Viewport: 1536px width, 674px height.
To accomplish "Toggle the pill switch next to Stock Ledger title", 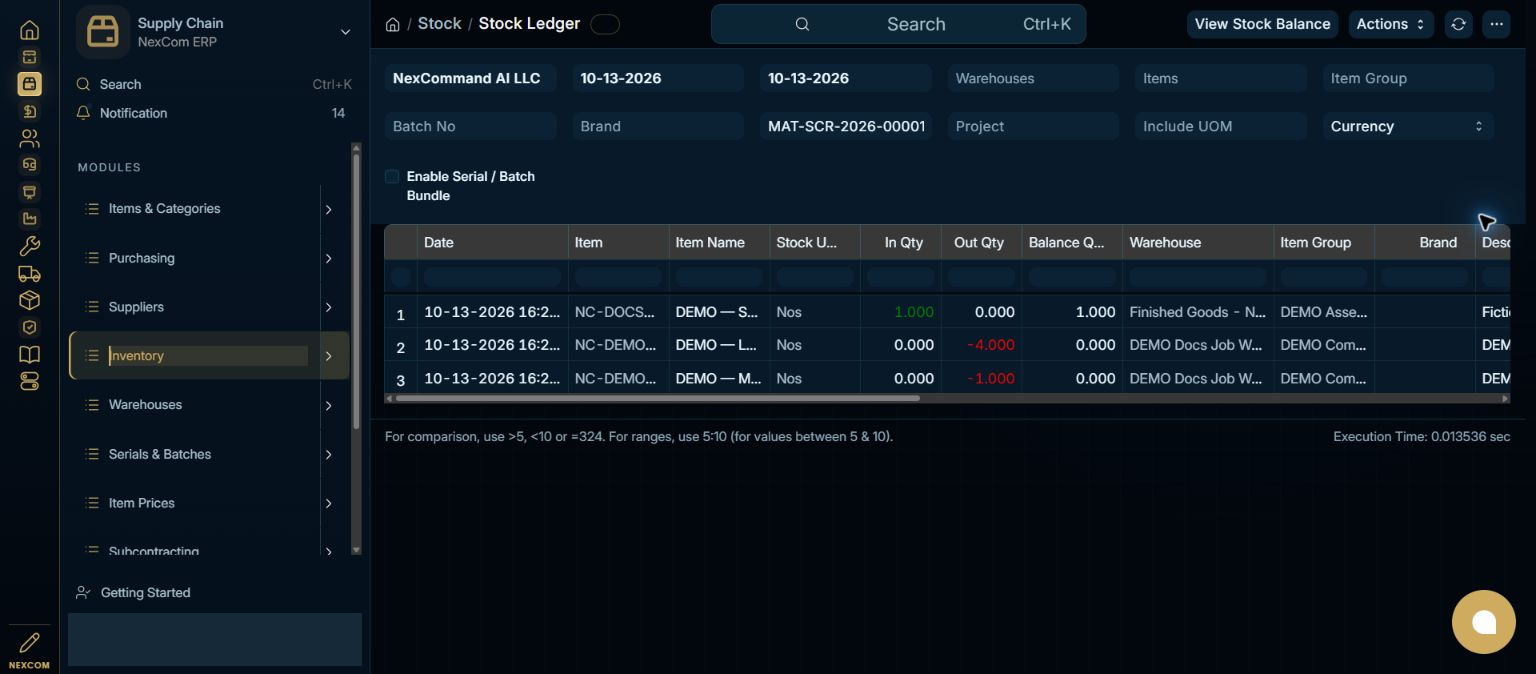I will pos(605,24).
